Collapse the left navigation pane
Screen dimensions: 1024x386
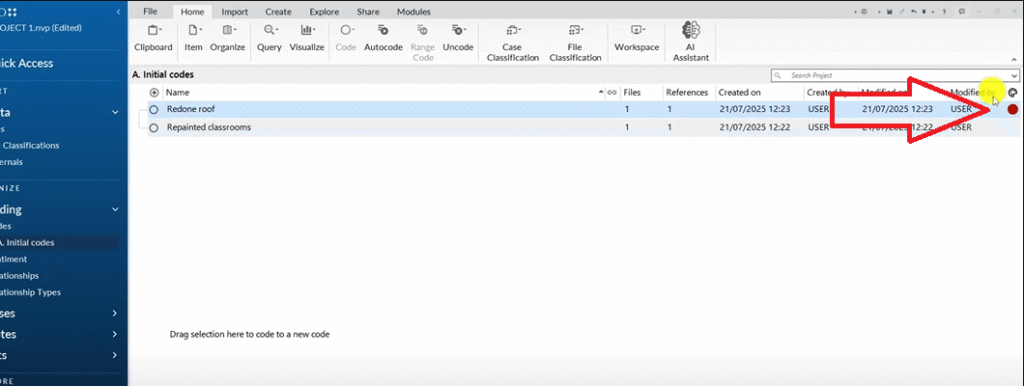(x=118, y=12)
